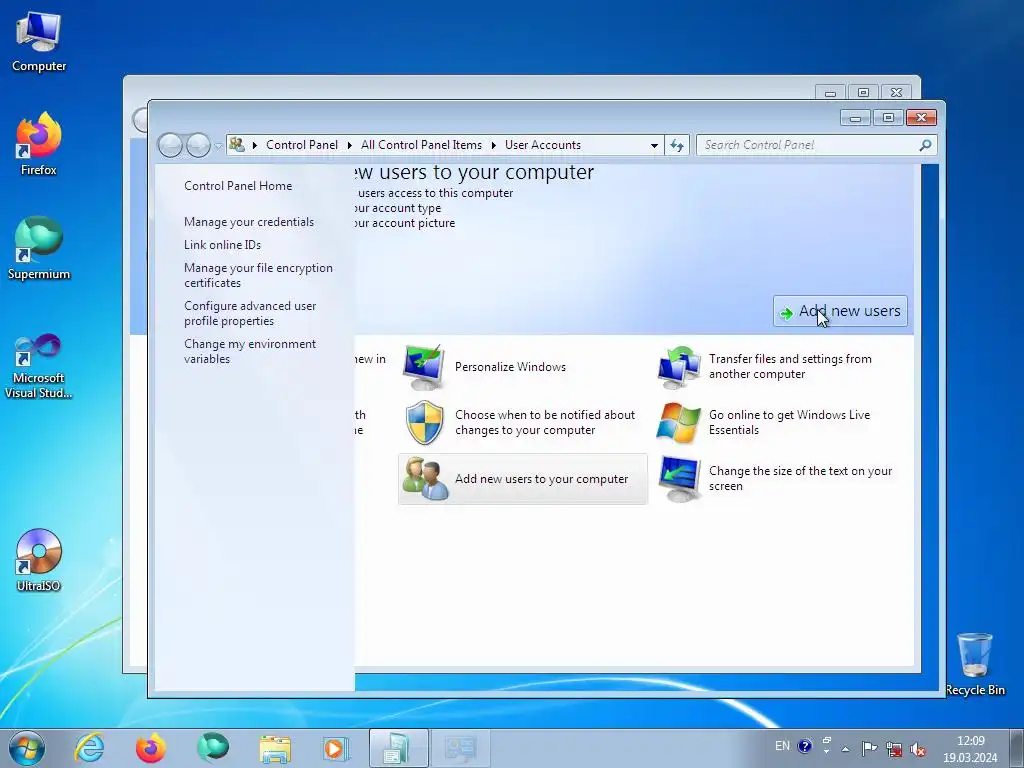Click the Control Panel breadcrumb

tap(302, 145)
